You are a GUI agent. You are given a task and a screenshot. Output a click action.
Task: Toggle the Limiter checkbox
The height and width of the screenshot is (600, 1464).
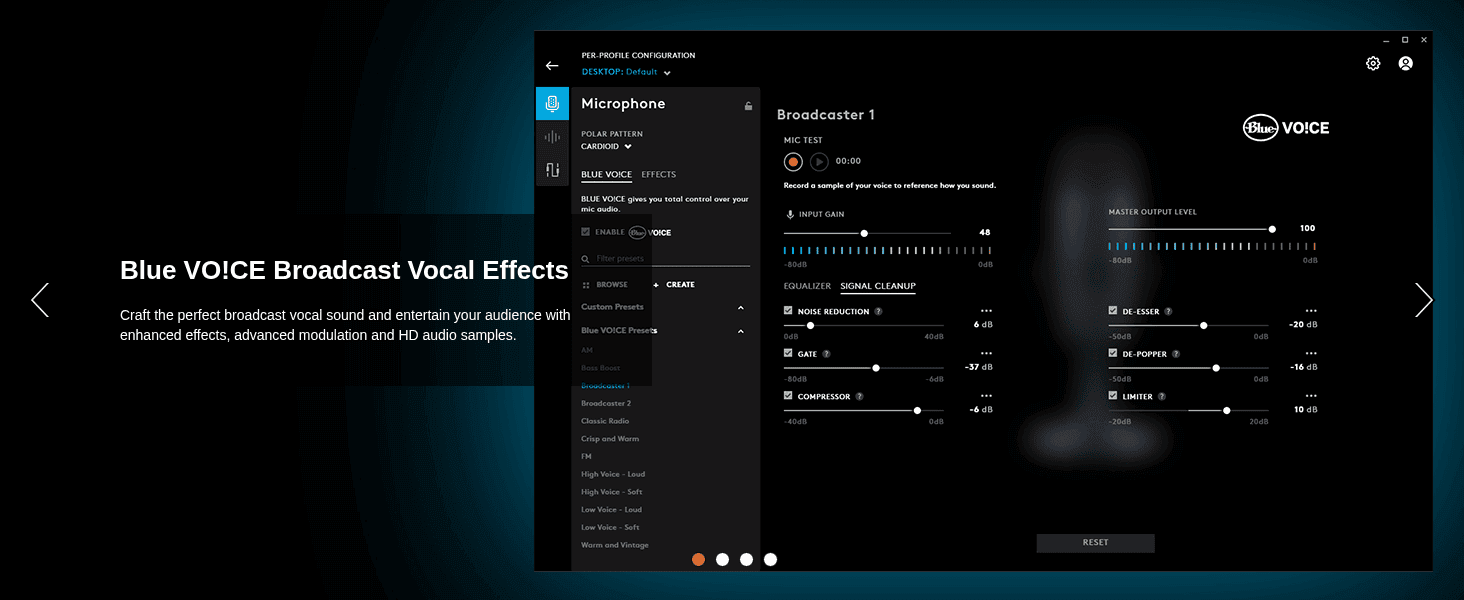(1113, 396)
